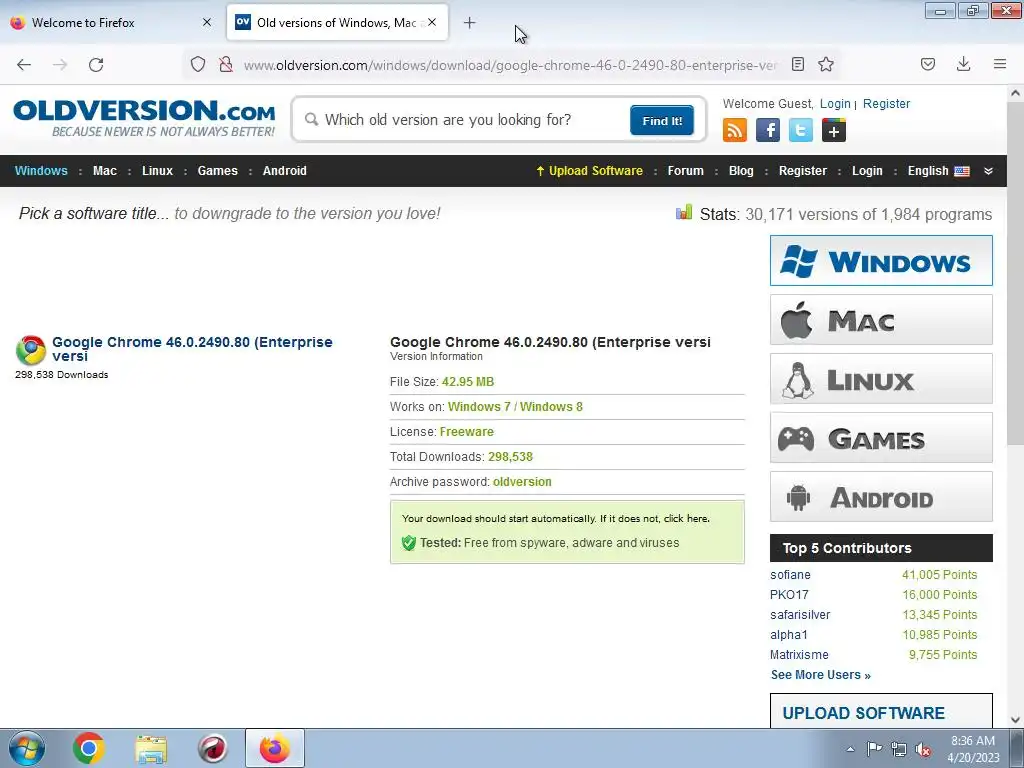This screenshot has height=768, width=1024.
Task: Bookmark this page with the star icon
Action: [826, 64]
